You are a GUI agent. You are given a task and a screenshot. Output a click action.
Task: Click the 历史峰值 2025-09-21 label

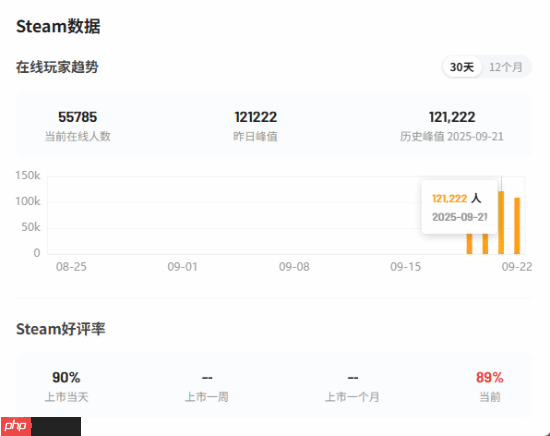point(452,136)
